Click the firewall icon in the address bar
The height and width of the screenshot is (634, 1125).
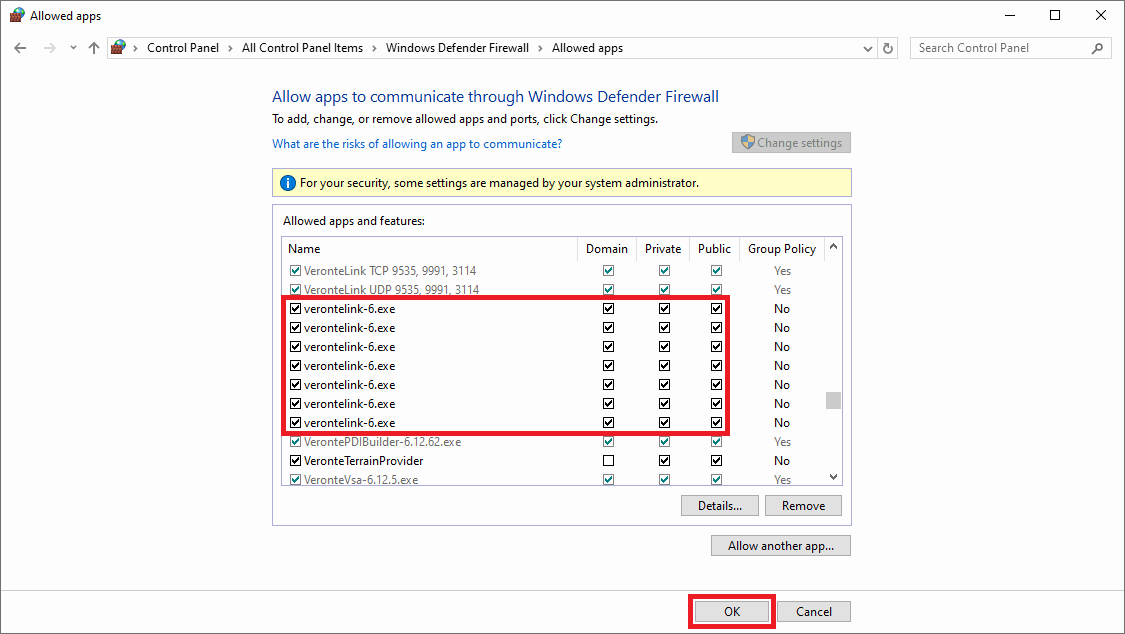119,48
